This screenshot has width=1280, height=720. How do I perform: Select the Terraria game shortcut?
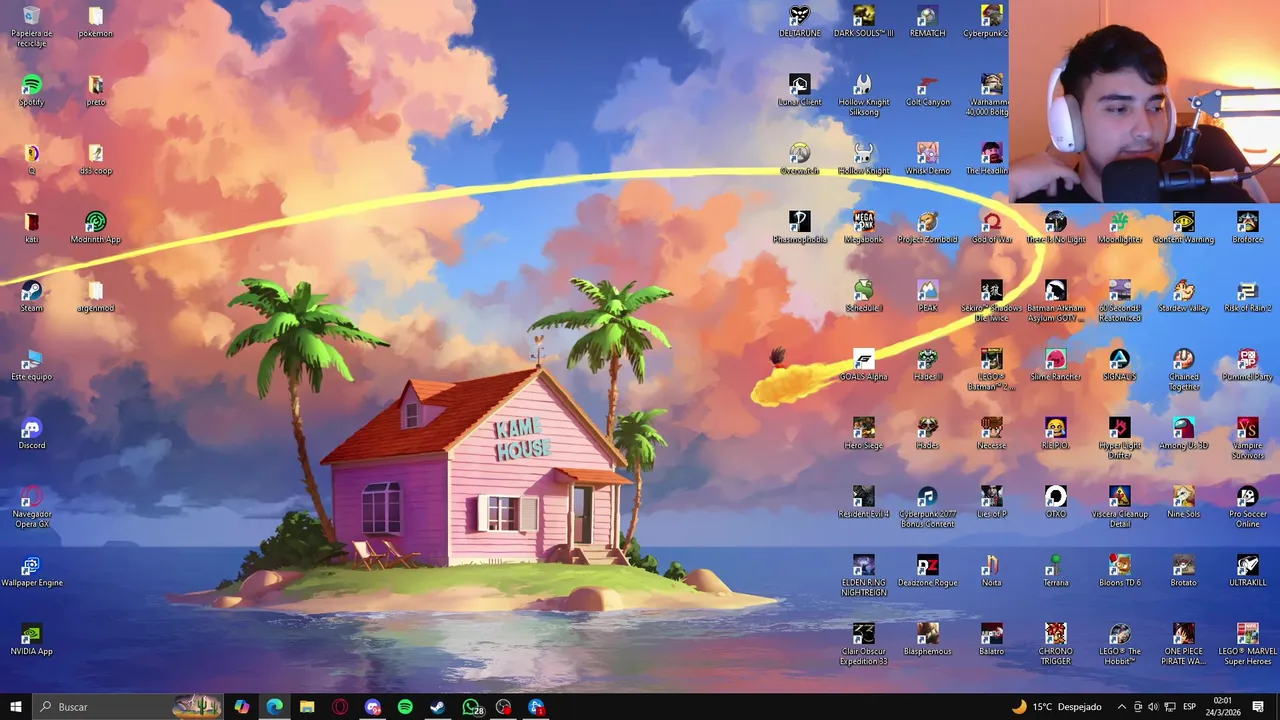coord(1055,571)
